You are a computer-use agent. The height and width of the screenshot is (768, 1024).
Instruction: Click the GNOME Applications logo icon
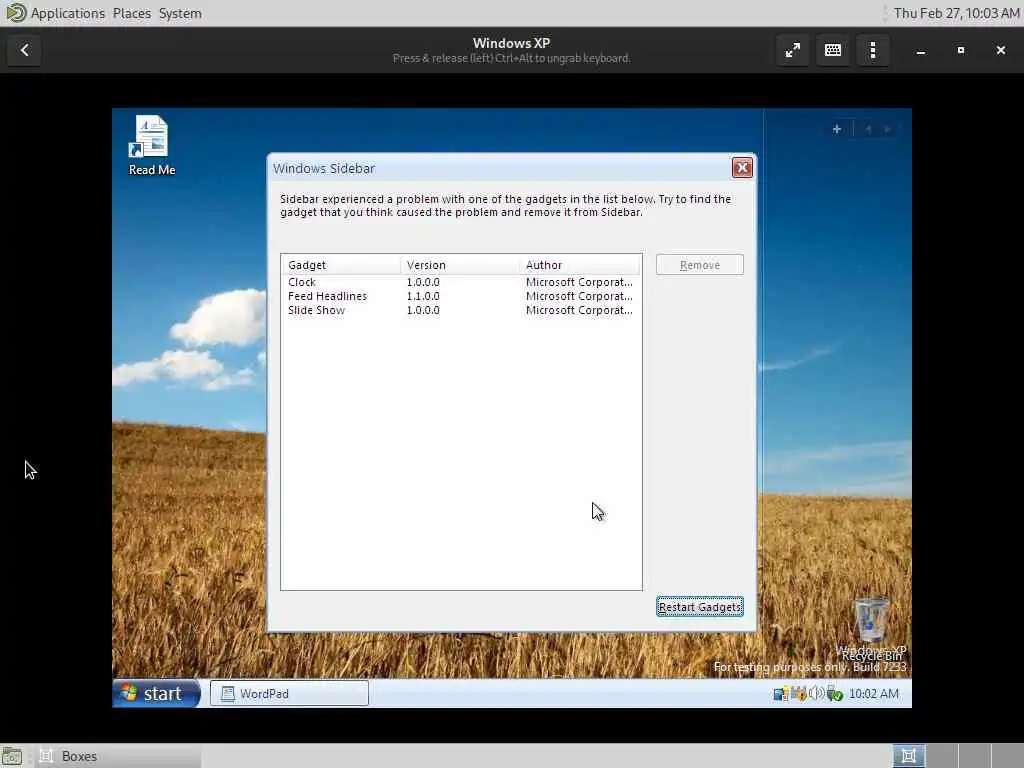pyautogui.click(x=16, y=13)
